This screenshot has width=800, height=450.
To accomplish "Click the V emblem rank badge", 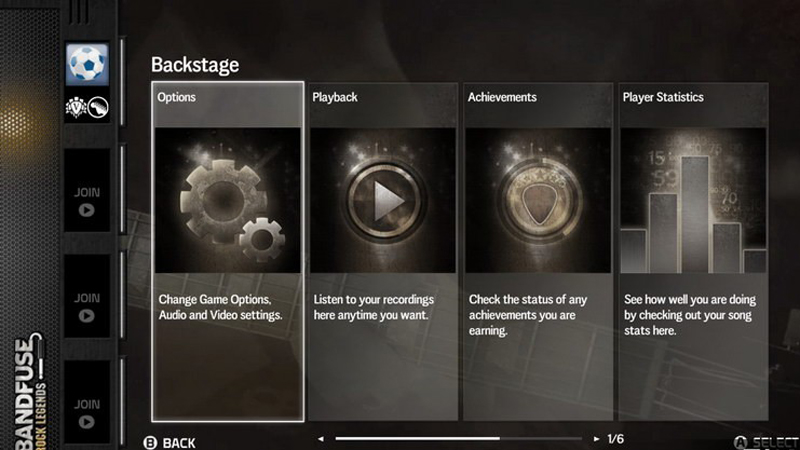I will [x=76, y=108].
